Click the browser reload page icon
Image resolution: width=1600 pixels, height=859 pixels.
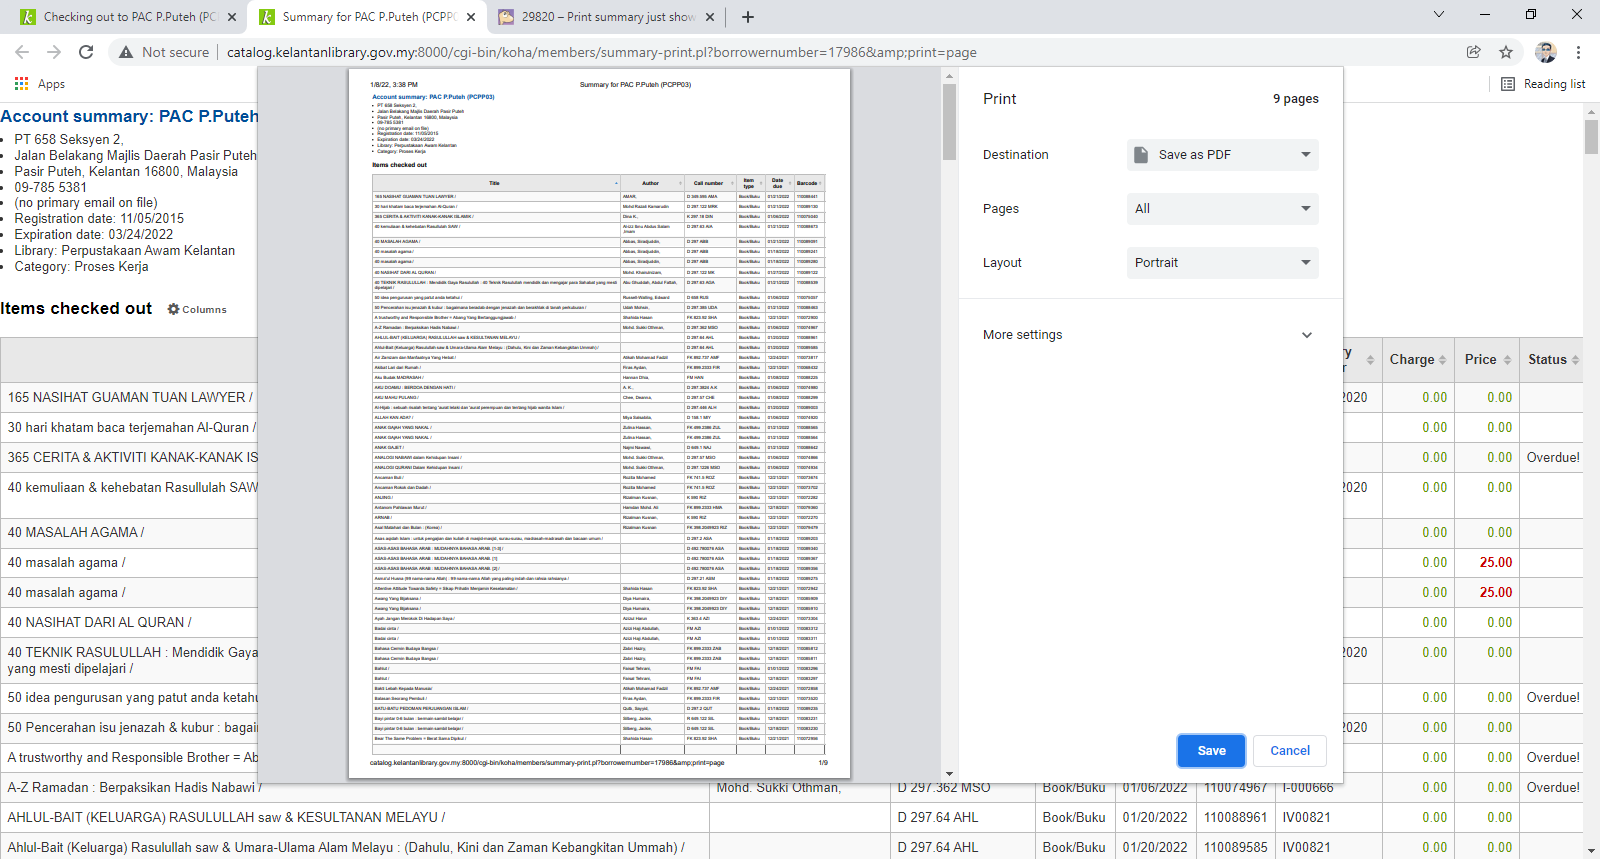pos(86,52)
